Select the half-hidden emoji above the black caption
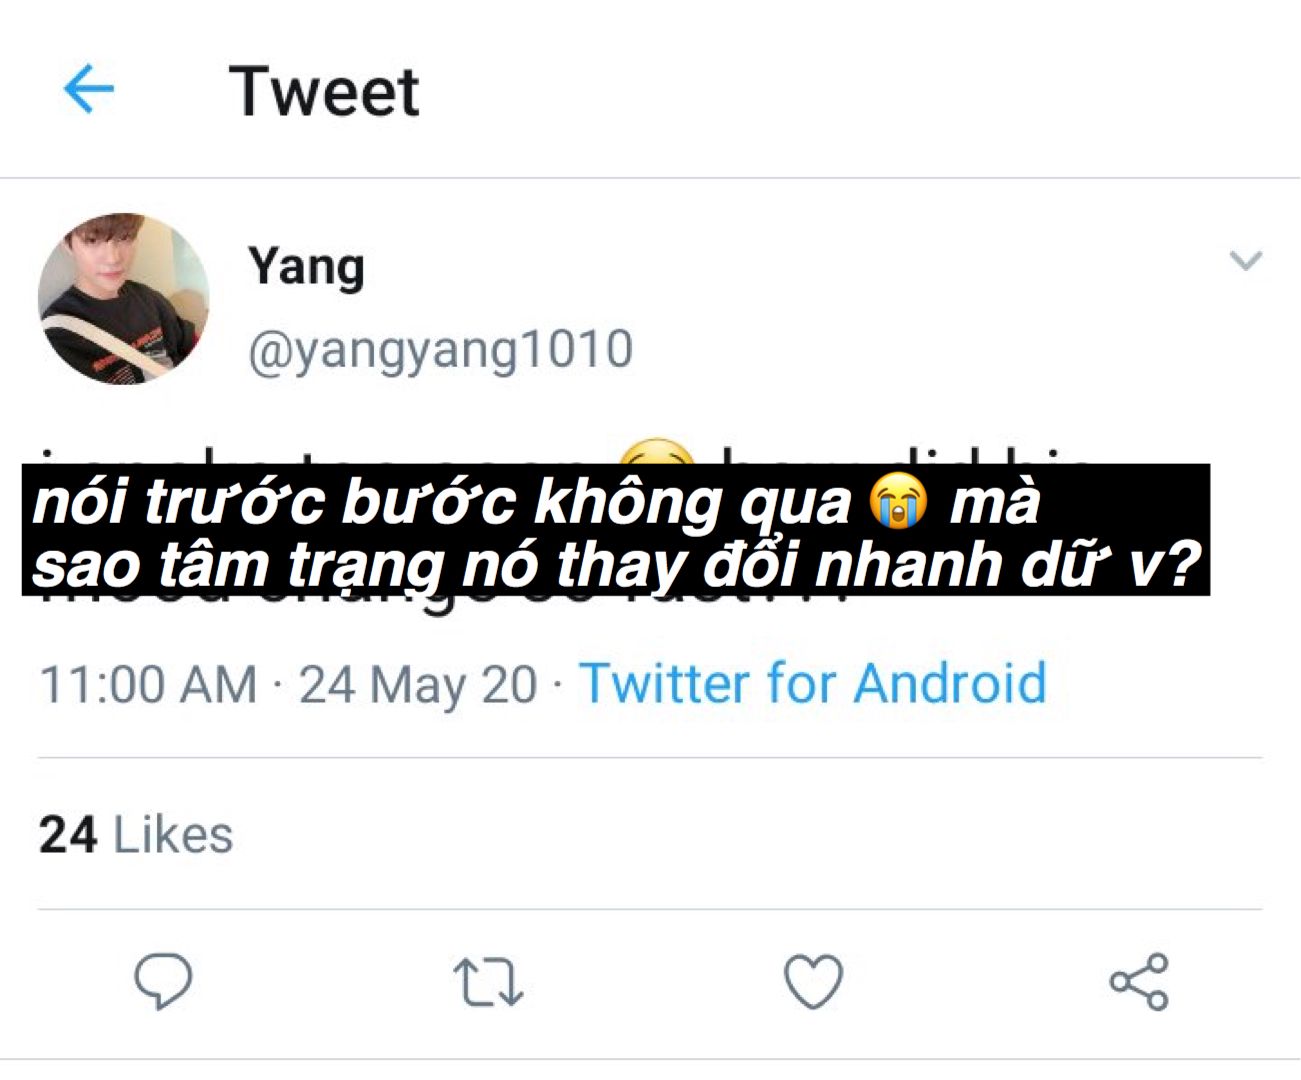 click(656, 452)
